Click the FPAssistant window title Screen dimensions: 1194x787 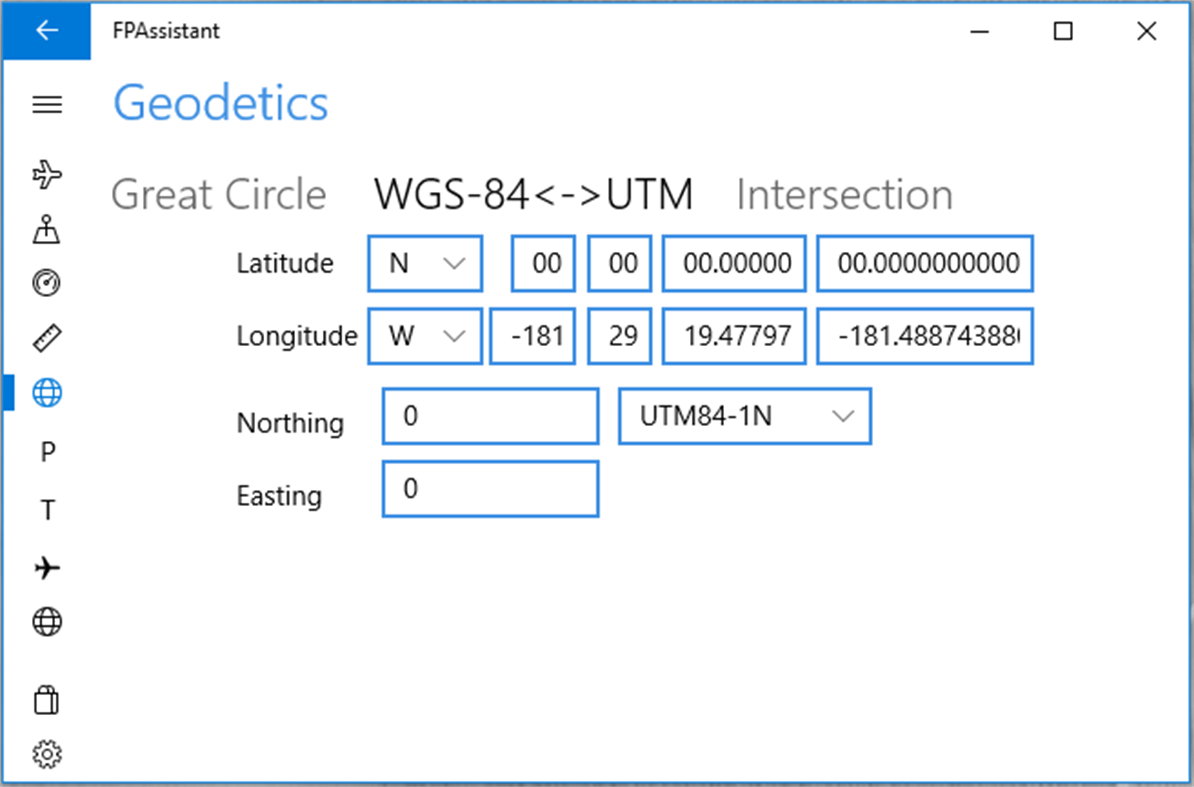tap(166, 30)
